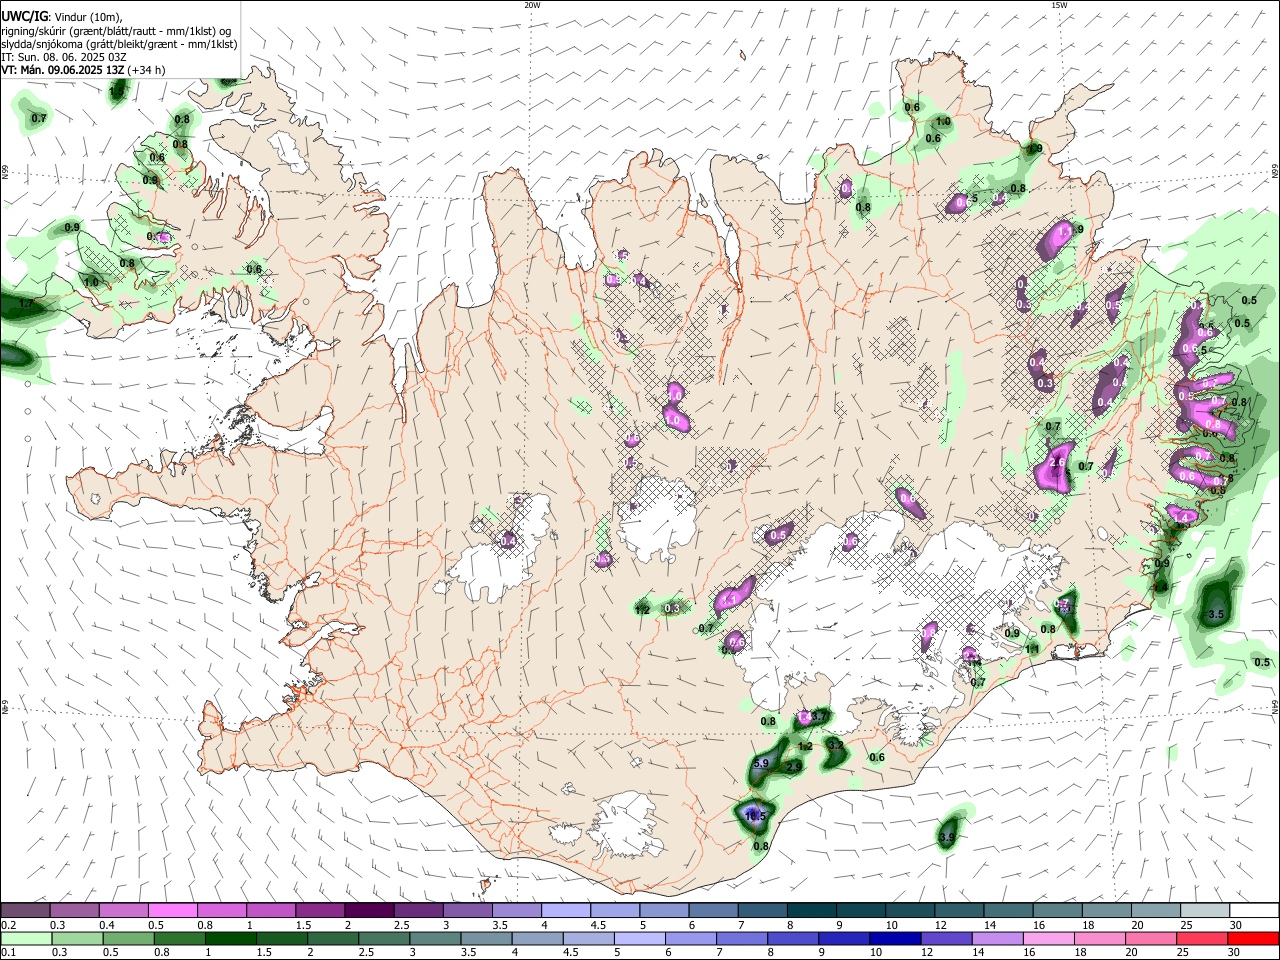
Task: Click the 3.9 value offshore south
Action: point(947,837)
